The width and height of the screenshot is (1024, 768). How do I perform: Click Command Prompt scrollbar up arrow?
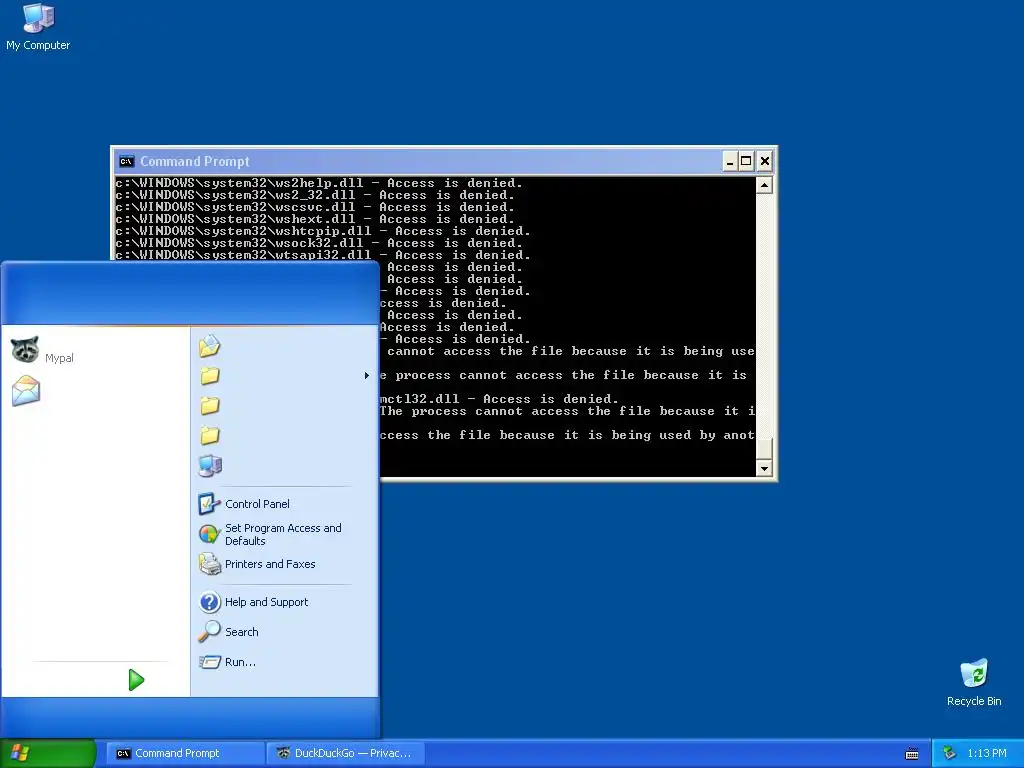[764, 185]
